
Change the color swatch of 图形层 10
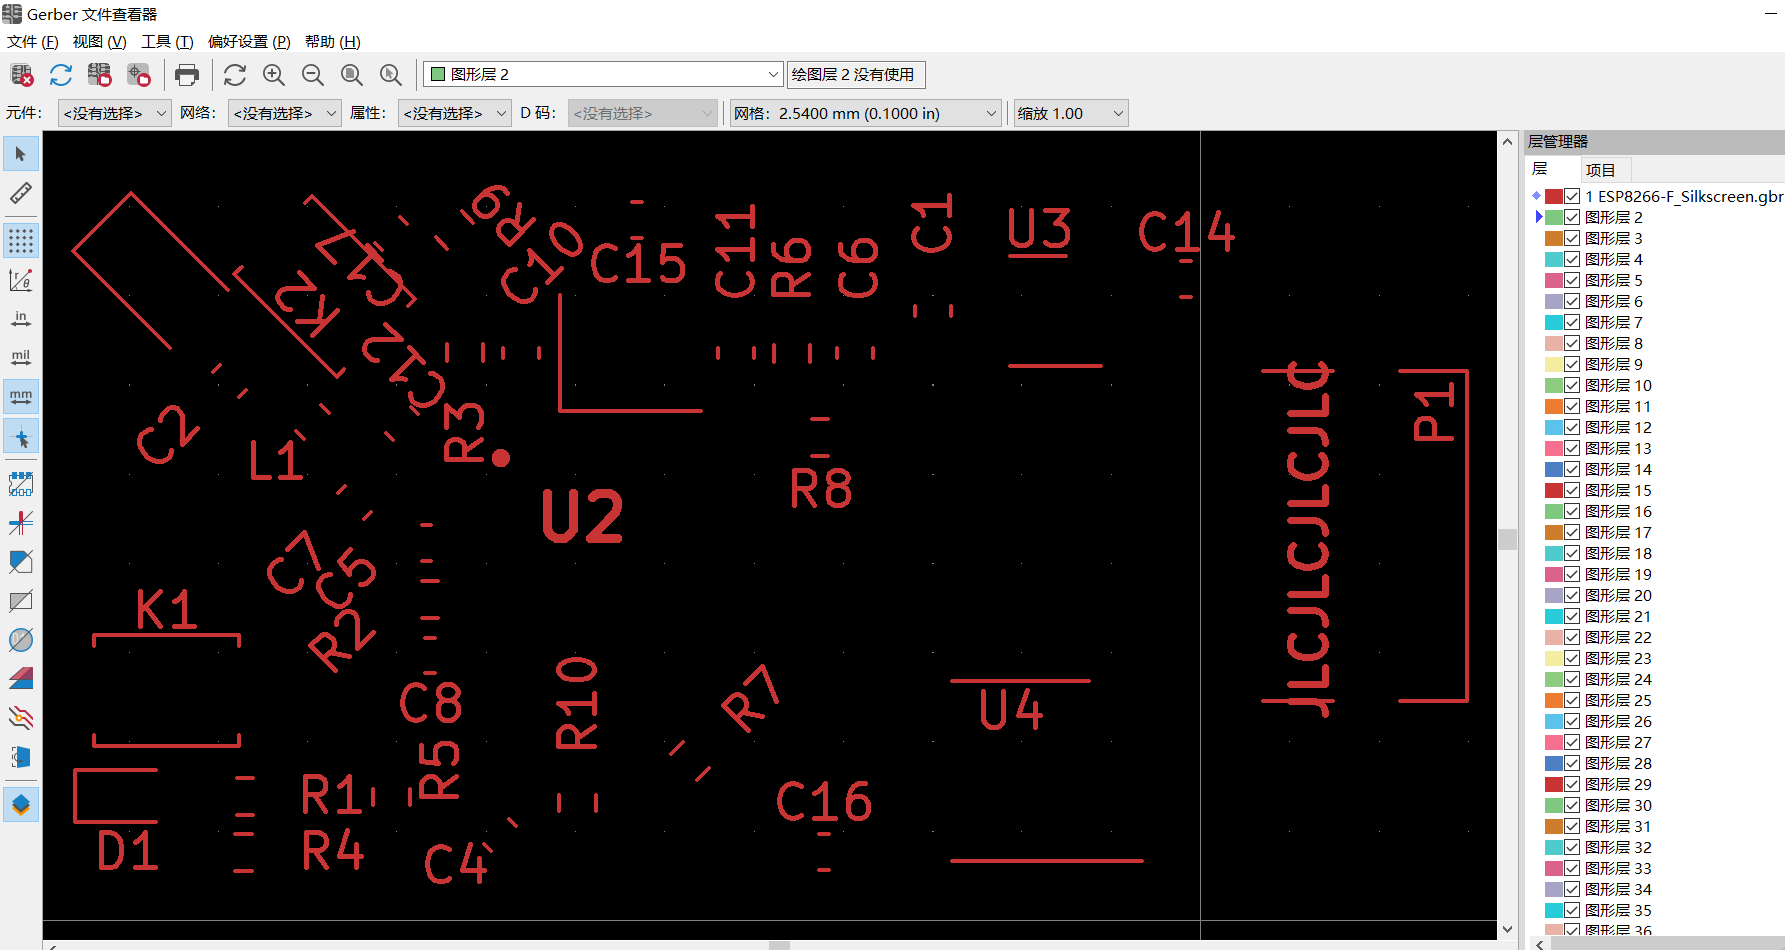tap(1555, 385)
